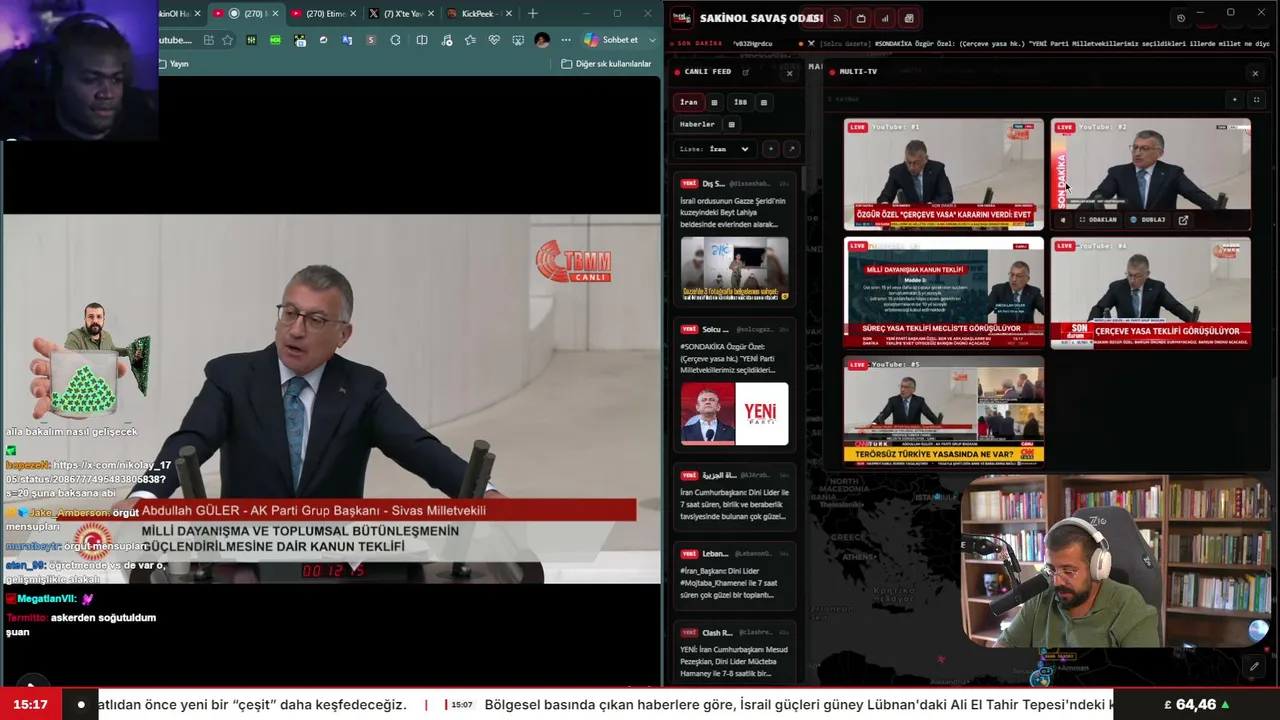Open the history clock icon in Sakinol header

pos(1181,18)
